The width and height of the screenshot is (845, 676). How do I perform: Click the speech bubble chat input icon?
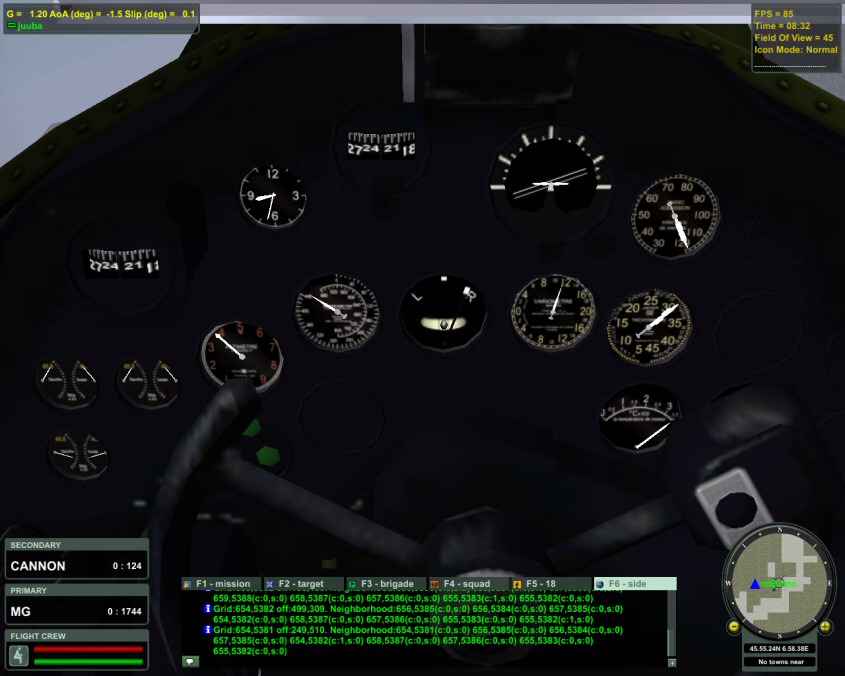[x=190, y=661]
